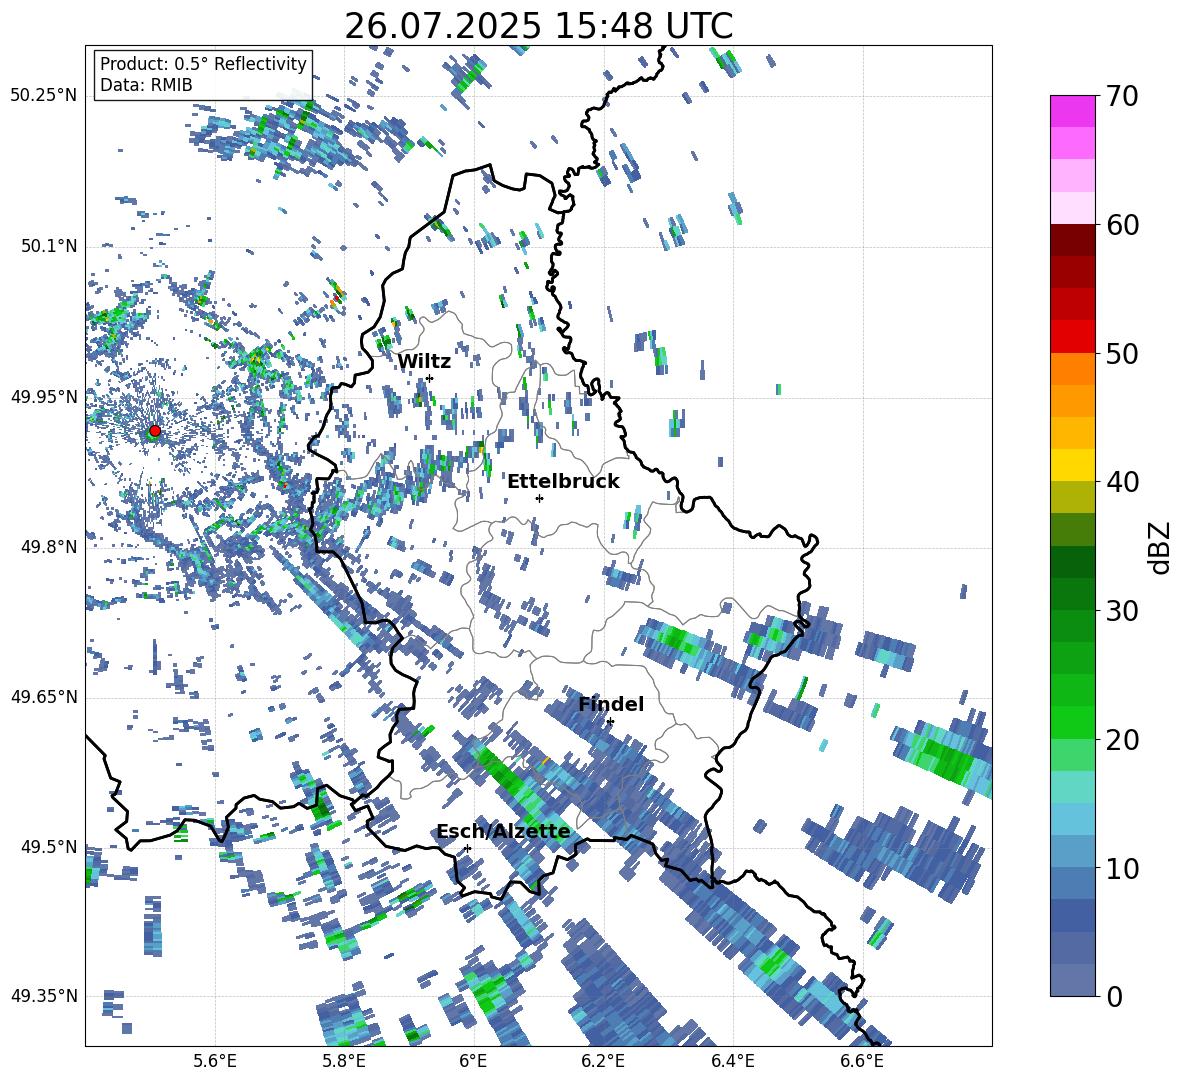Click the 49.35°N latitude label
Screen dimensions: 1184x1081
tap(44, 996)
